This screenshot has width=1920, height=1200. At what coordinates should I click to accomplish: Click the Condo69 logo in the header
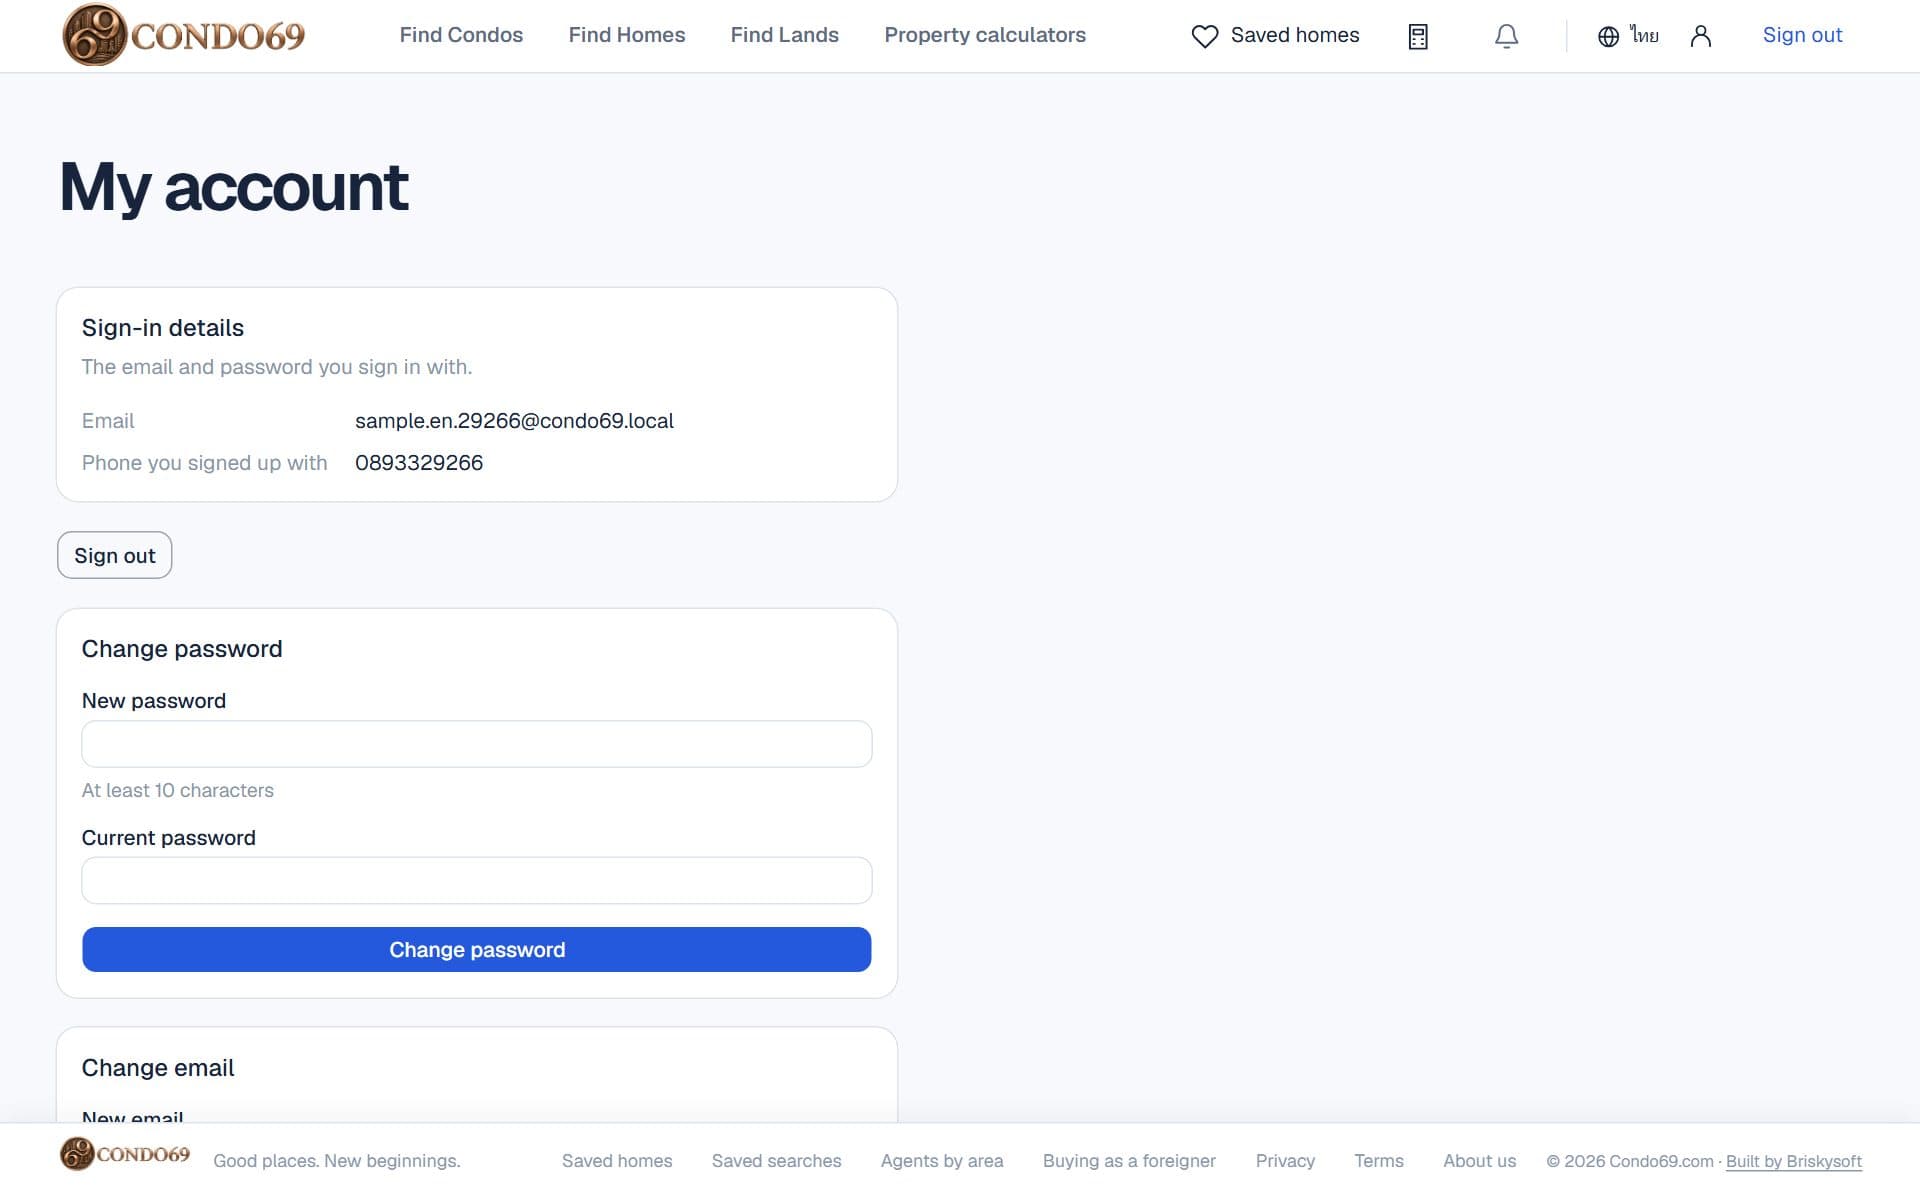point(183,35)
